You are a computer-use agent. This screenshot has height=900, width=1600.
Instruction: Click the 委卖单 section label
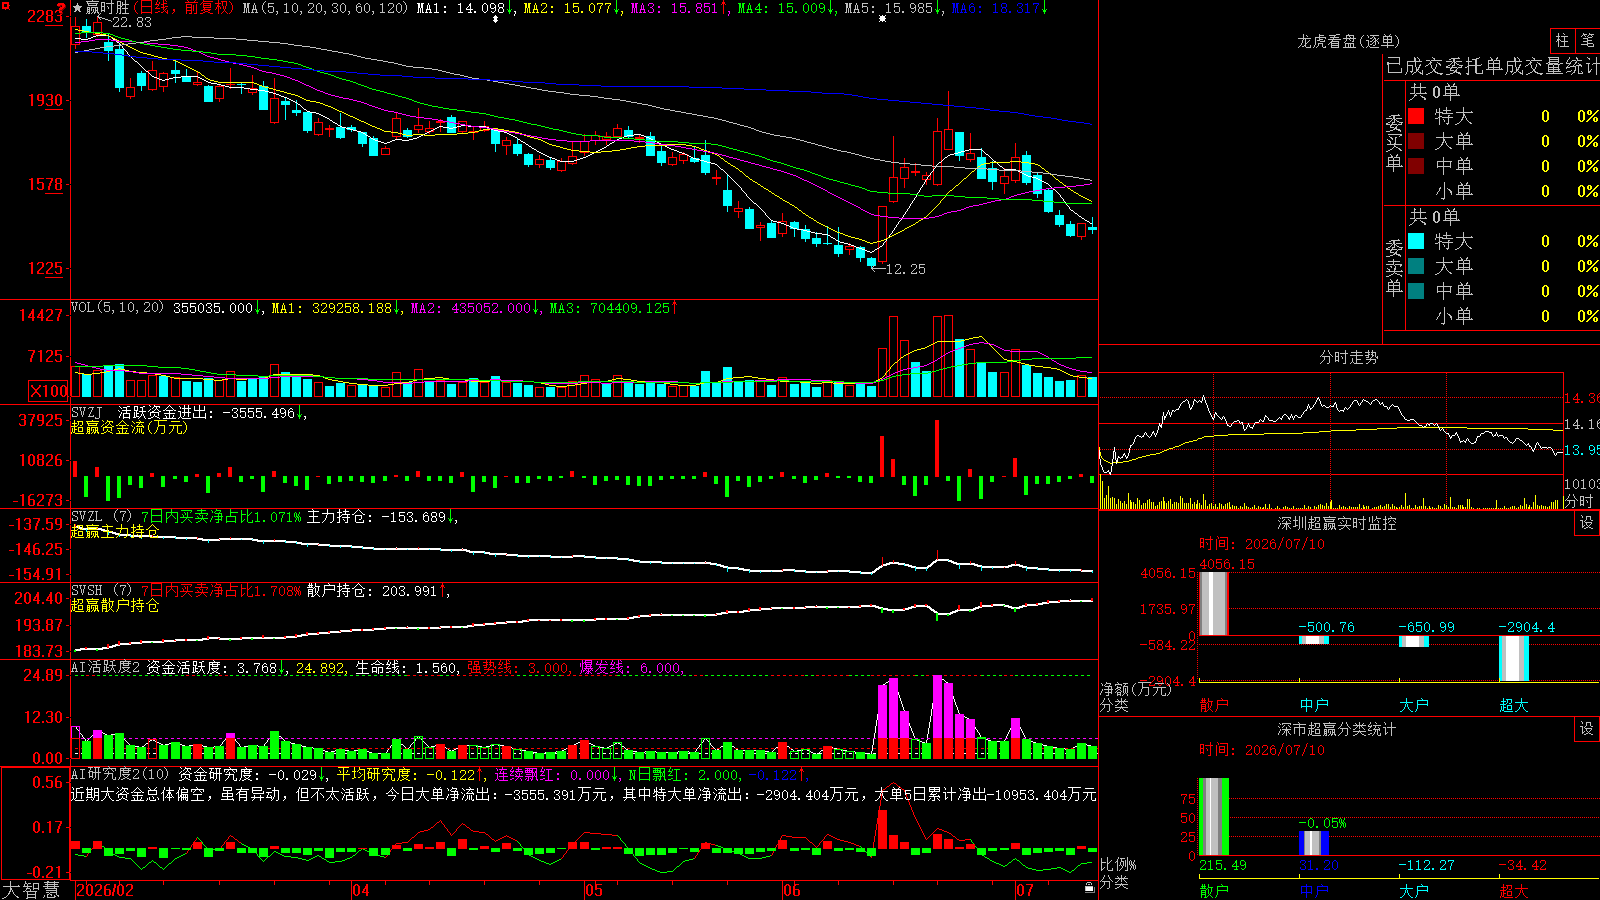point(1394,268)
